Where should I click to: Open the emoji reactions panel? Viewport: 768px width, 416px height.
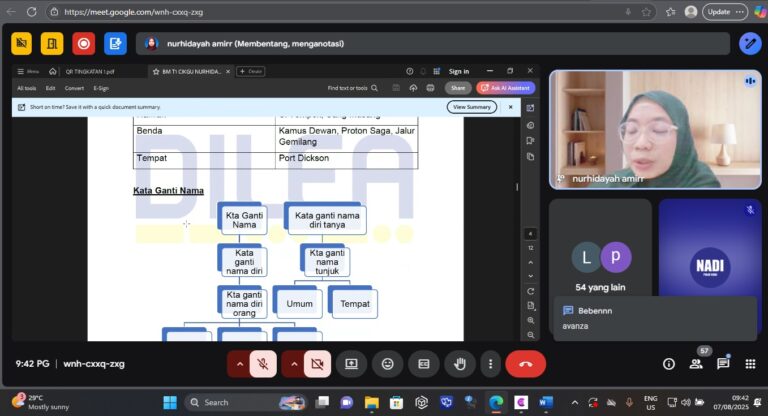tap(386, 364)
